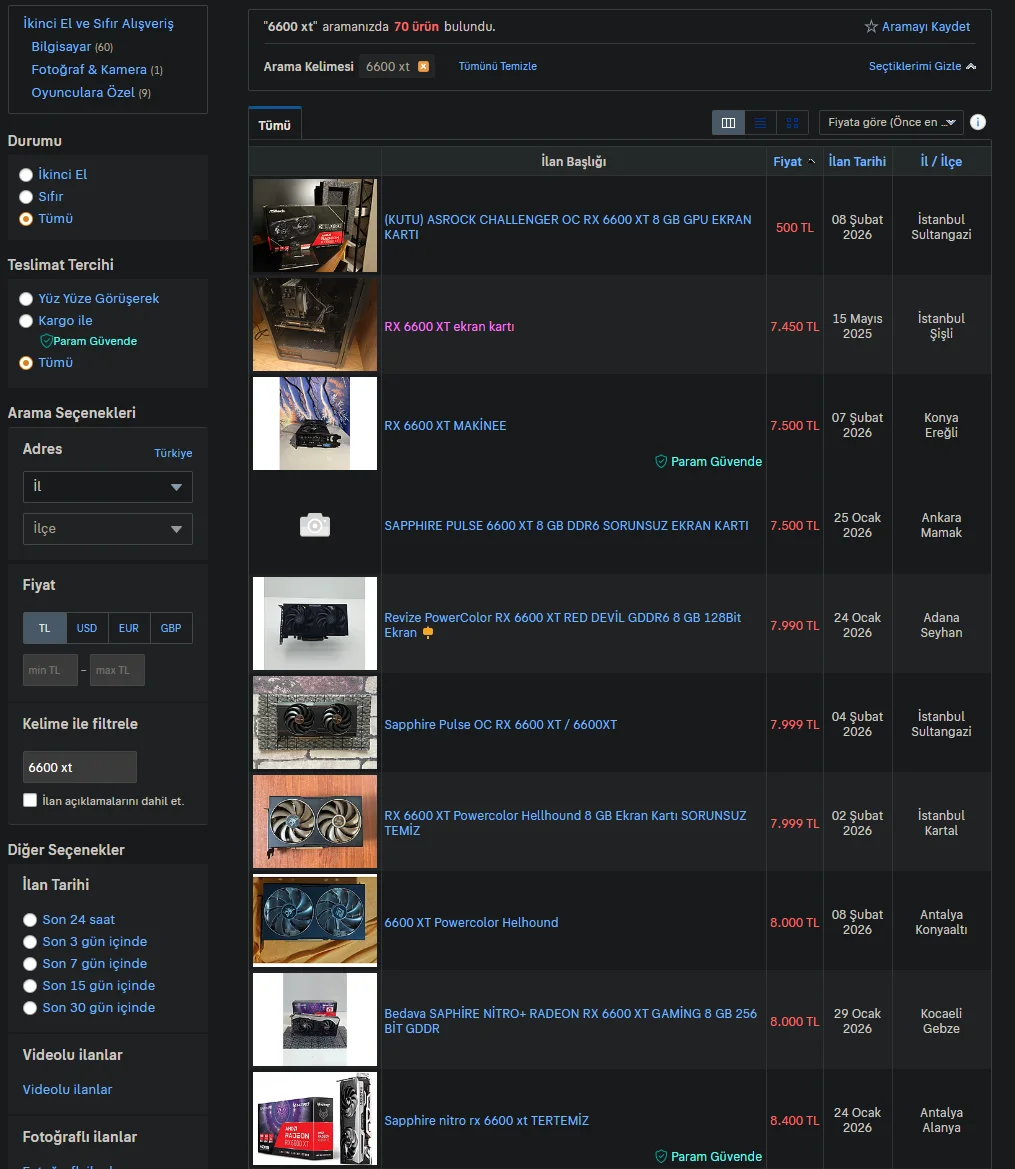Remove the 6600 xt search keyword tag

pos(424,66)
